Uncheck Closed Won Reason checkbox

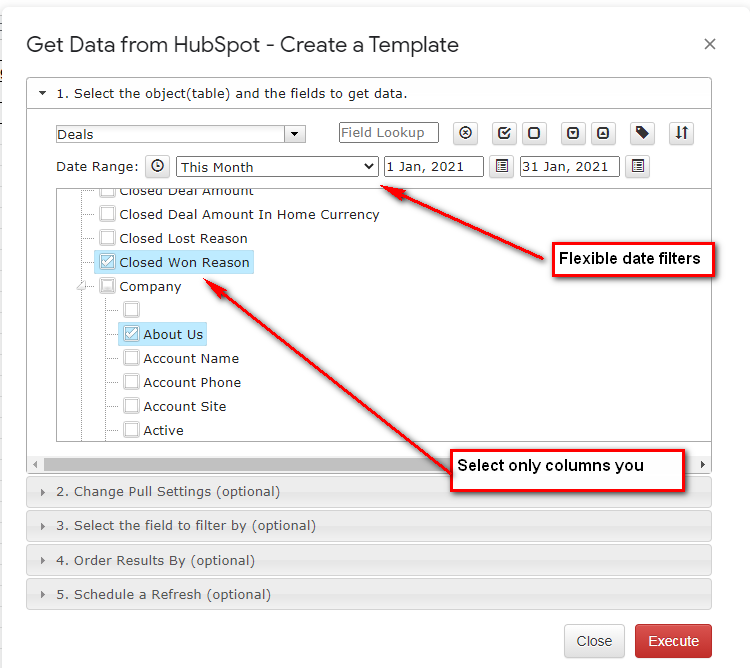(x=108, y=262)
